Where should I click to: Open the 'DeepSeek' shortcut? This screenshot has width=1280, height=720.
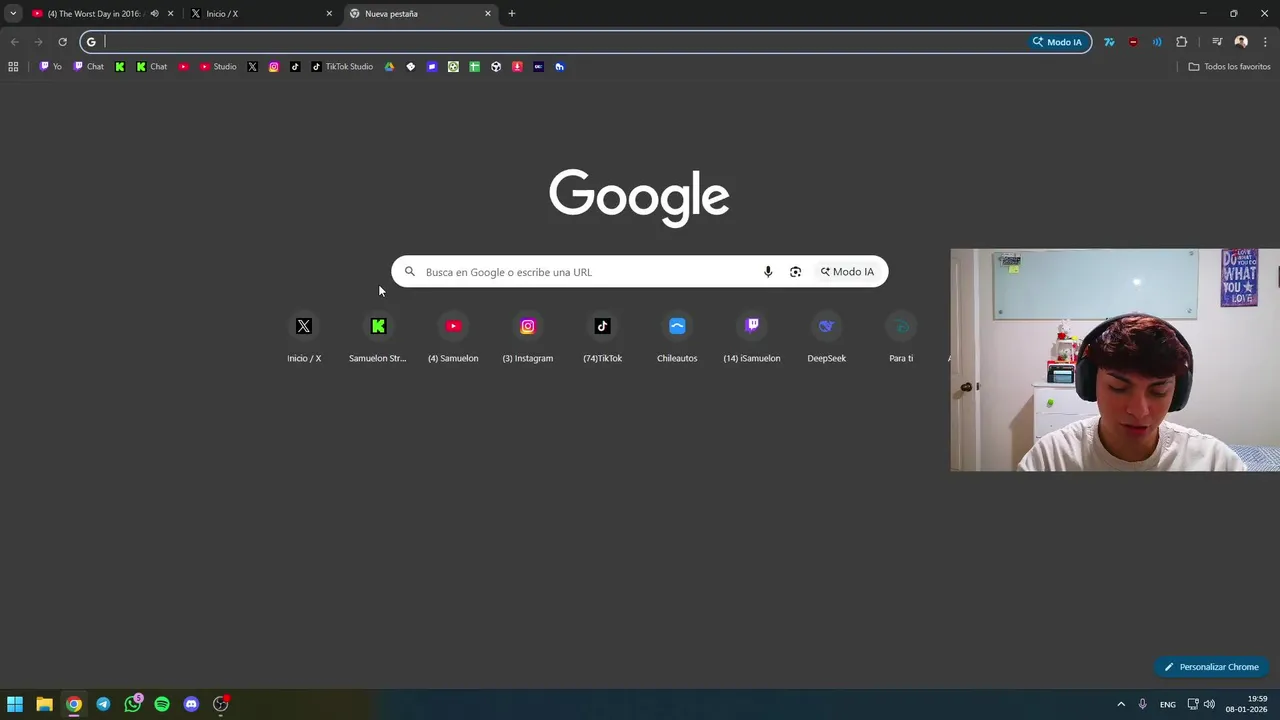click(x=826, y=338)
